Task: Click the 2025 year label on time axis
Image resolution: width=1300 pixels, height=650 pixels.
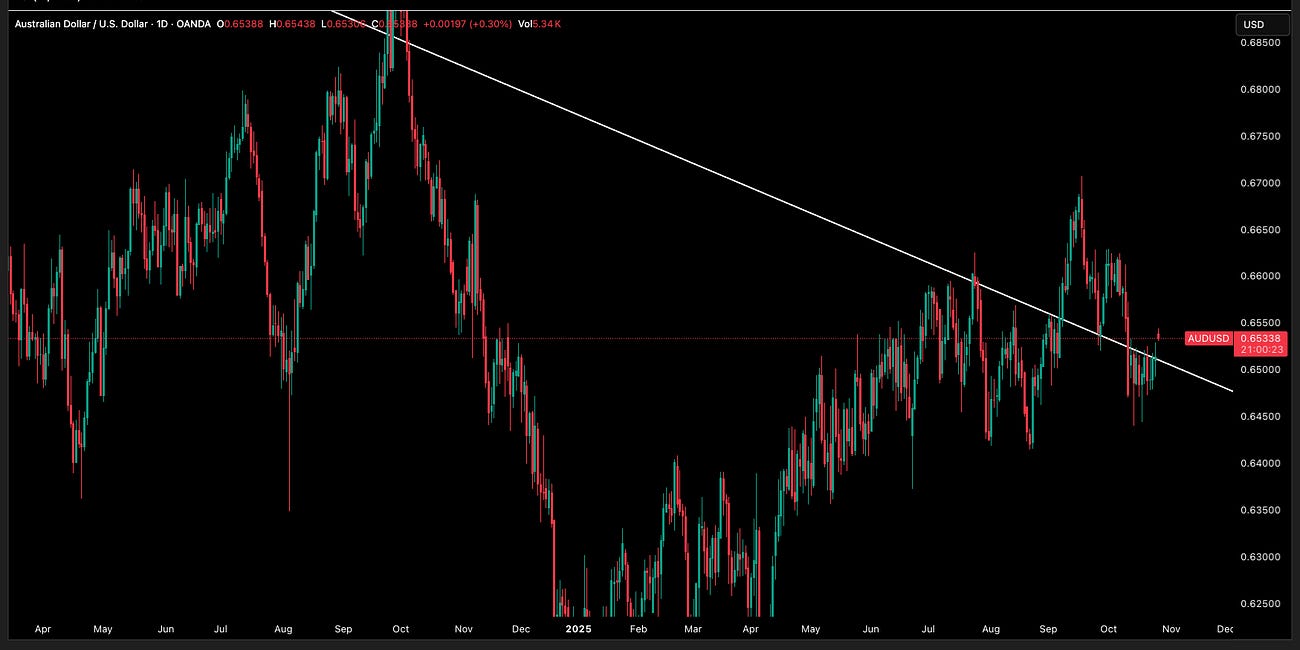Action: [x=579, y=629]
